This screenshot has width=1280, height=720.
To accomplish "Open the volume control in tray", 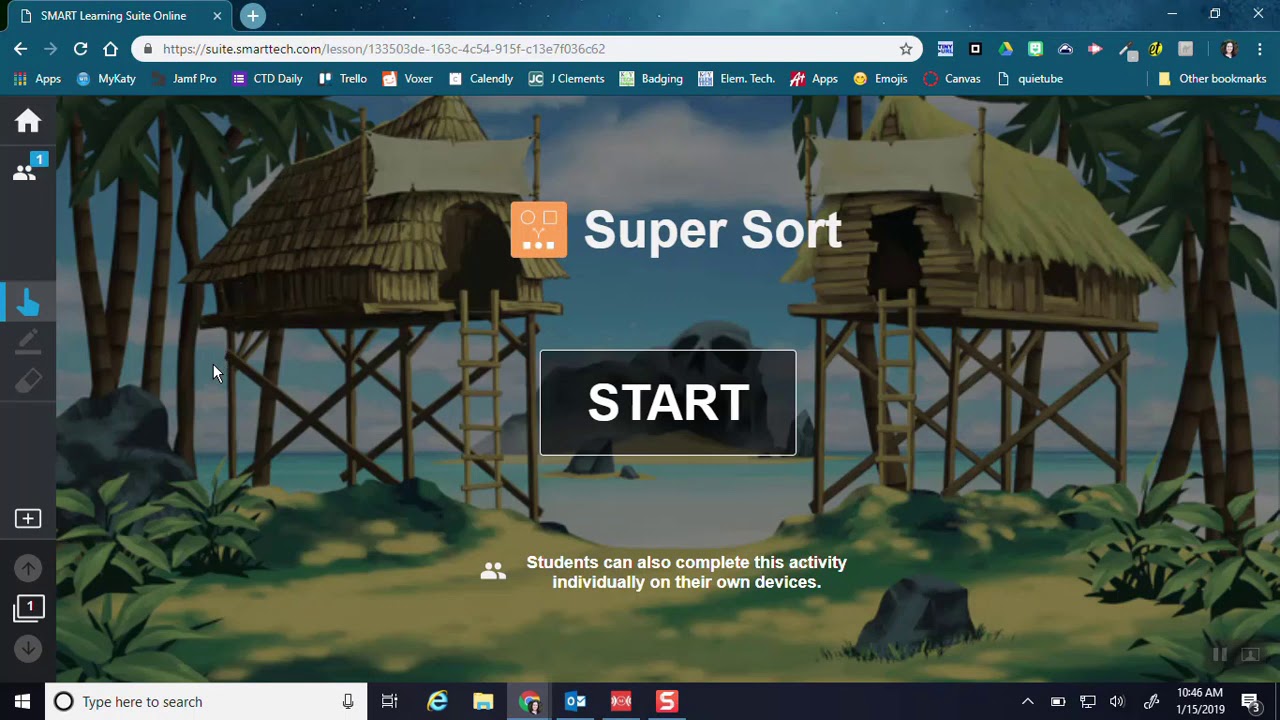I will [1117, 701].
